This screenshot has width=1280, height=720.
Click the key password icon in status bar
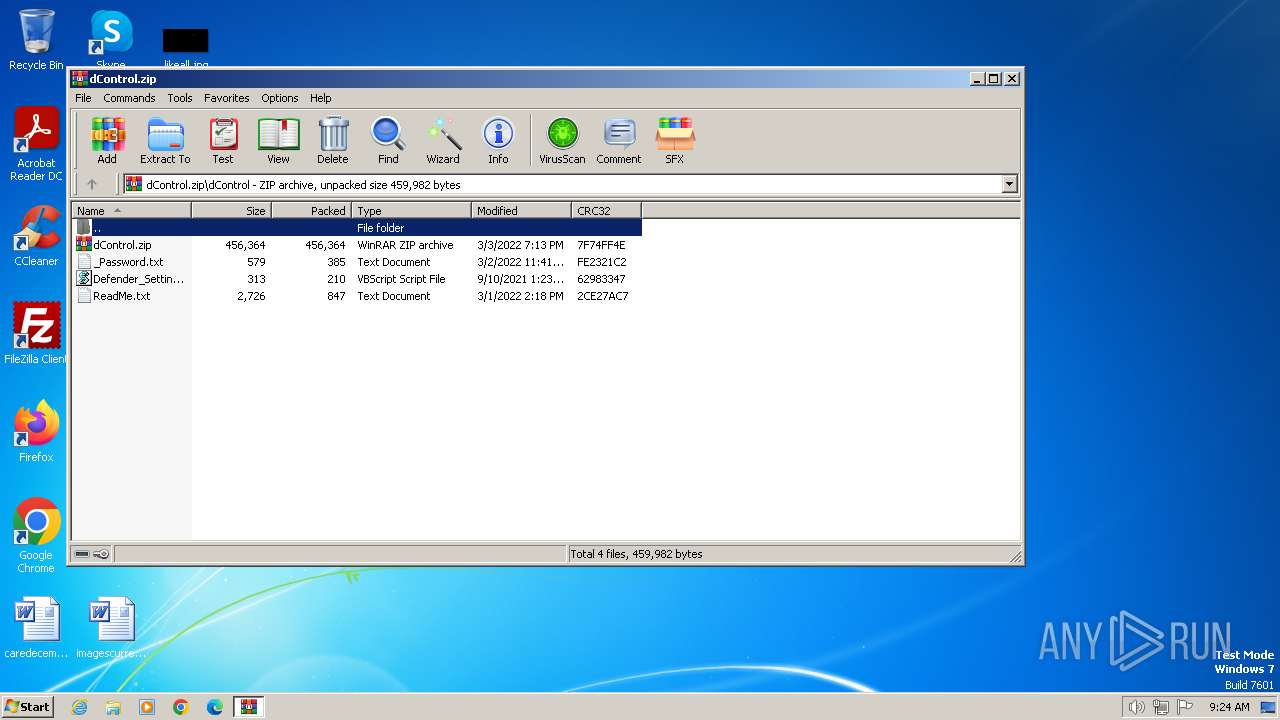point(101,554)
